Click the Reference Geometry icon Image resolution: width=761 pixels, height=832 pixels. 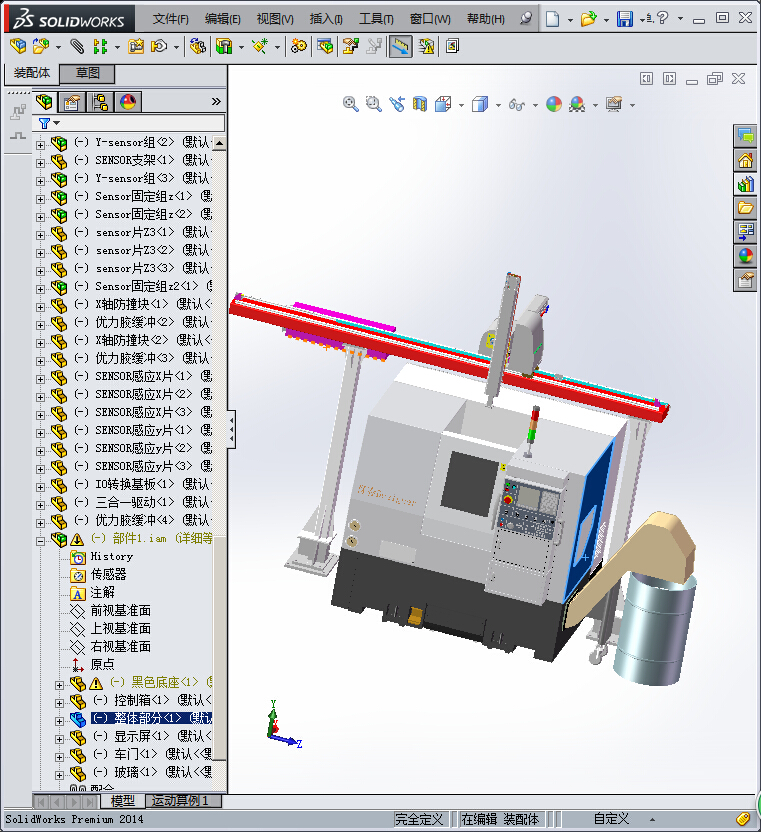tap(260, 47)
